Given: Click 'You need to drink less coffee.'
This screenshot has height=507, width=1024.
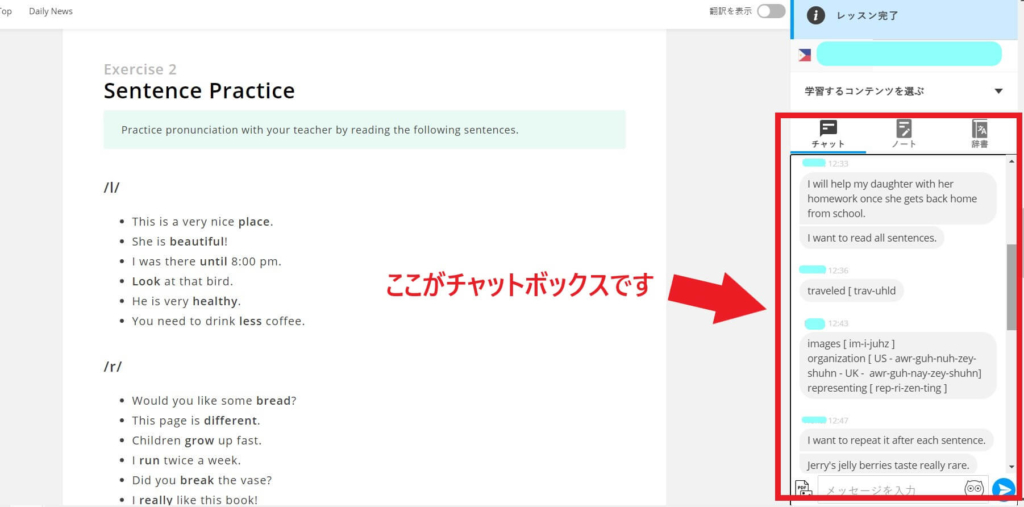Looking at the screenshot, I should coord(218,321).
